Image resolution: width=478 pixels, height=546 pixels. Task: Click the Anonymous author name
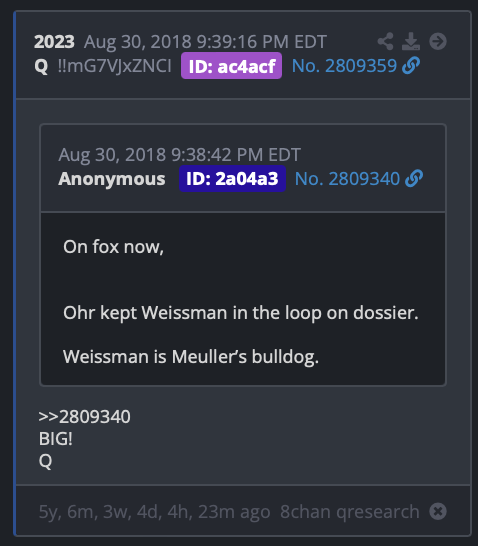(112, 179)
